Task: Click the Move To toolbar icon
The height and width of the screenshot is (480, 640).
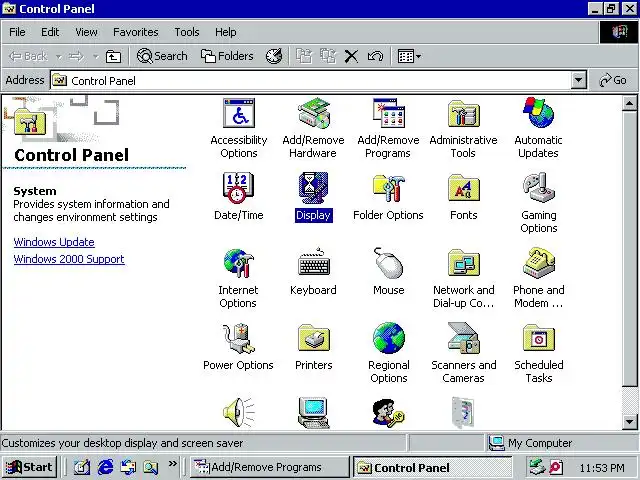Action: click(304, 56)
